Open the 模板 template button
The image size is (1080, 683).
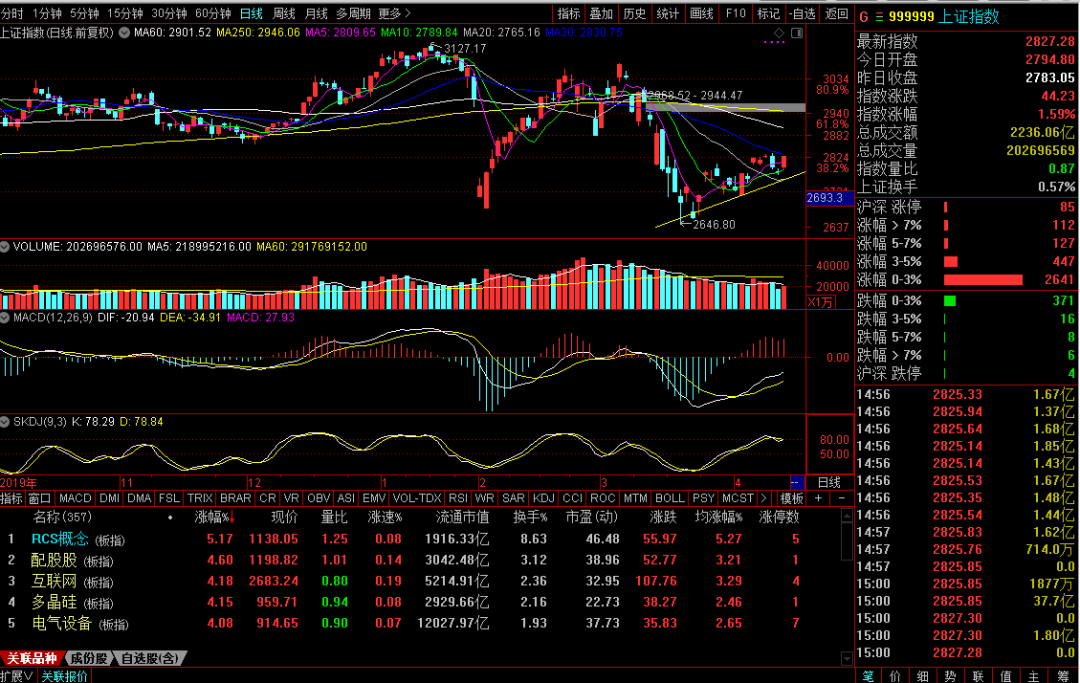coord(792,498)
